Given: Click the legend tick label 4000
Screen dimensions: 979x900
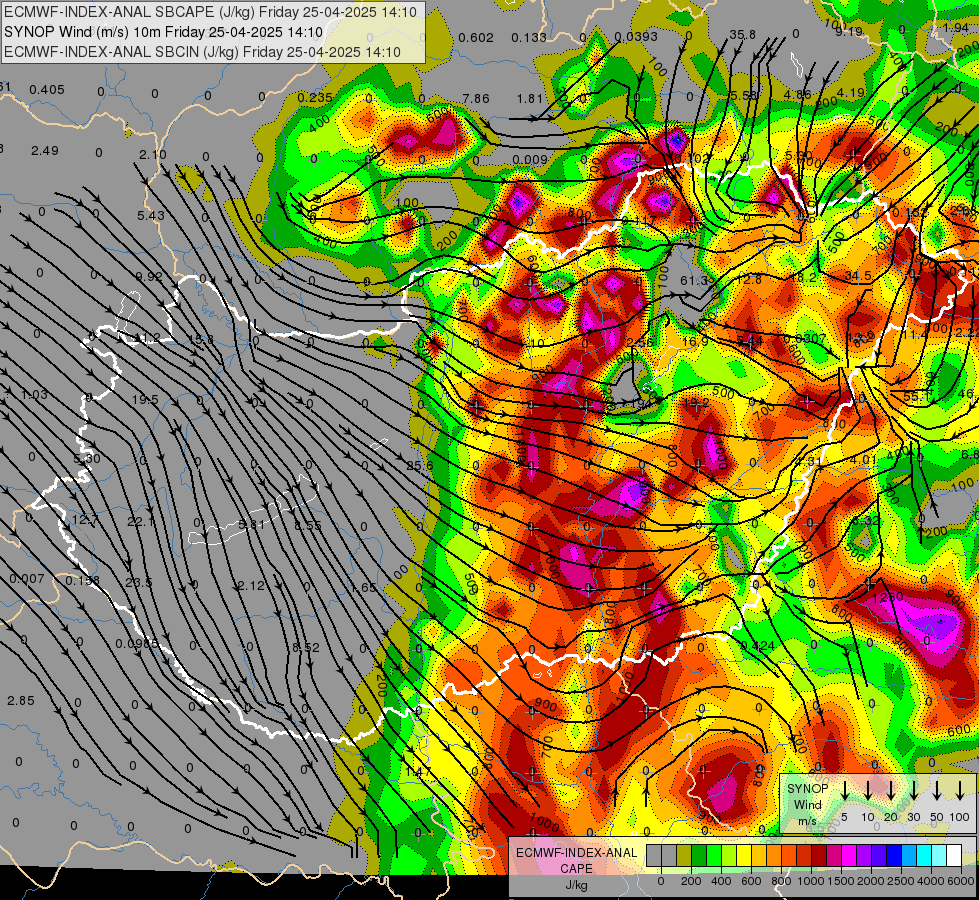Looking at the screenshot, I should (x=931, y=881).
